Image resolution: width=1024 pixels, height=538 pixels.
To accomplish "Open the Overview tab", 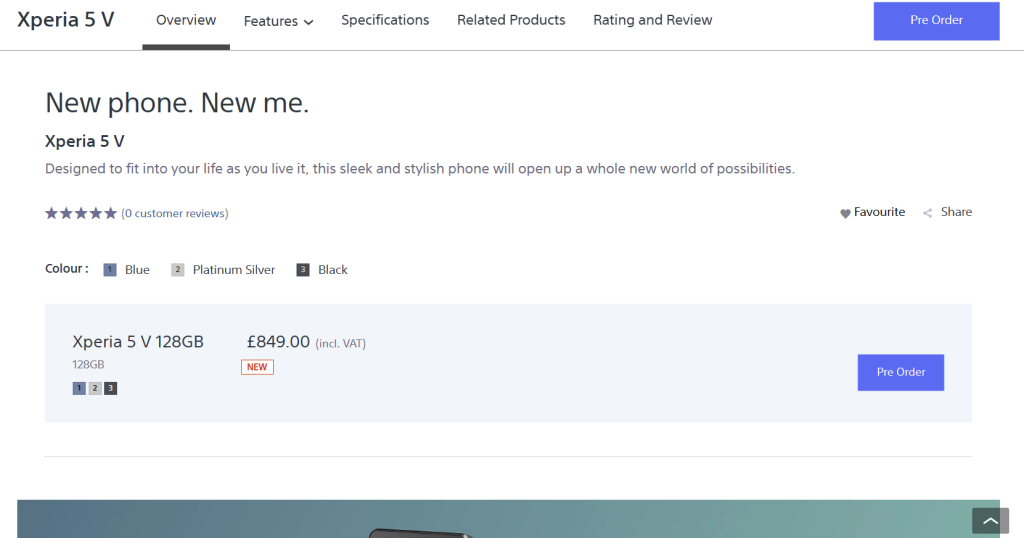I will [186, 20].
